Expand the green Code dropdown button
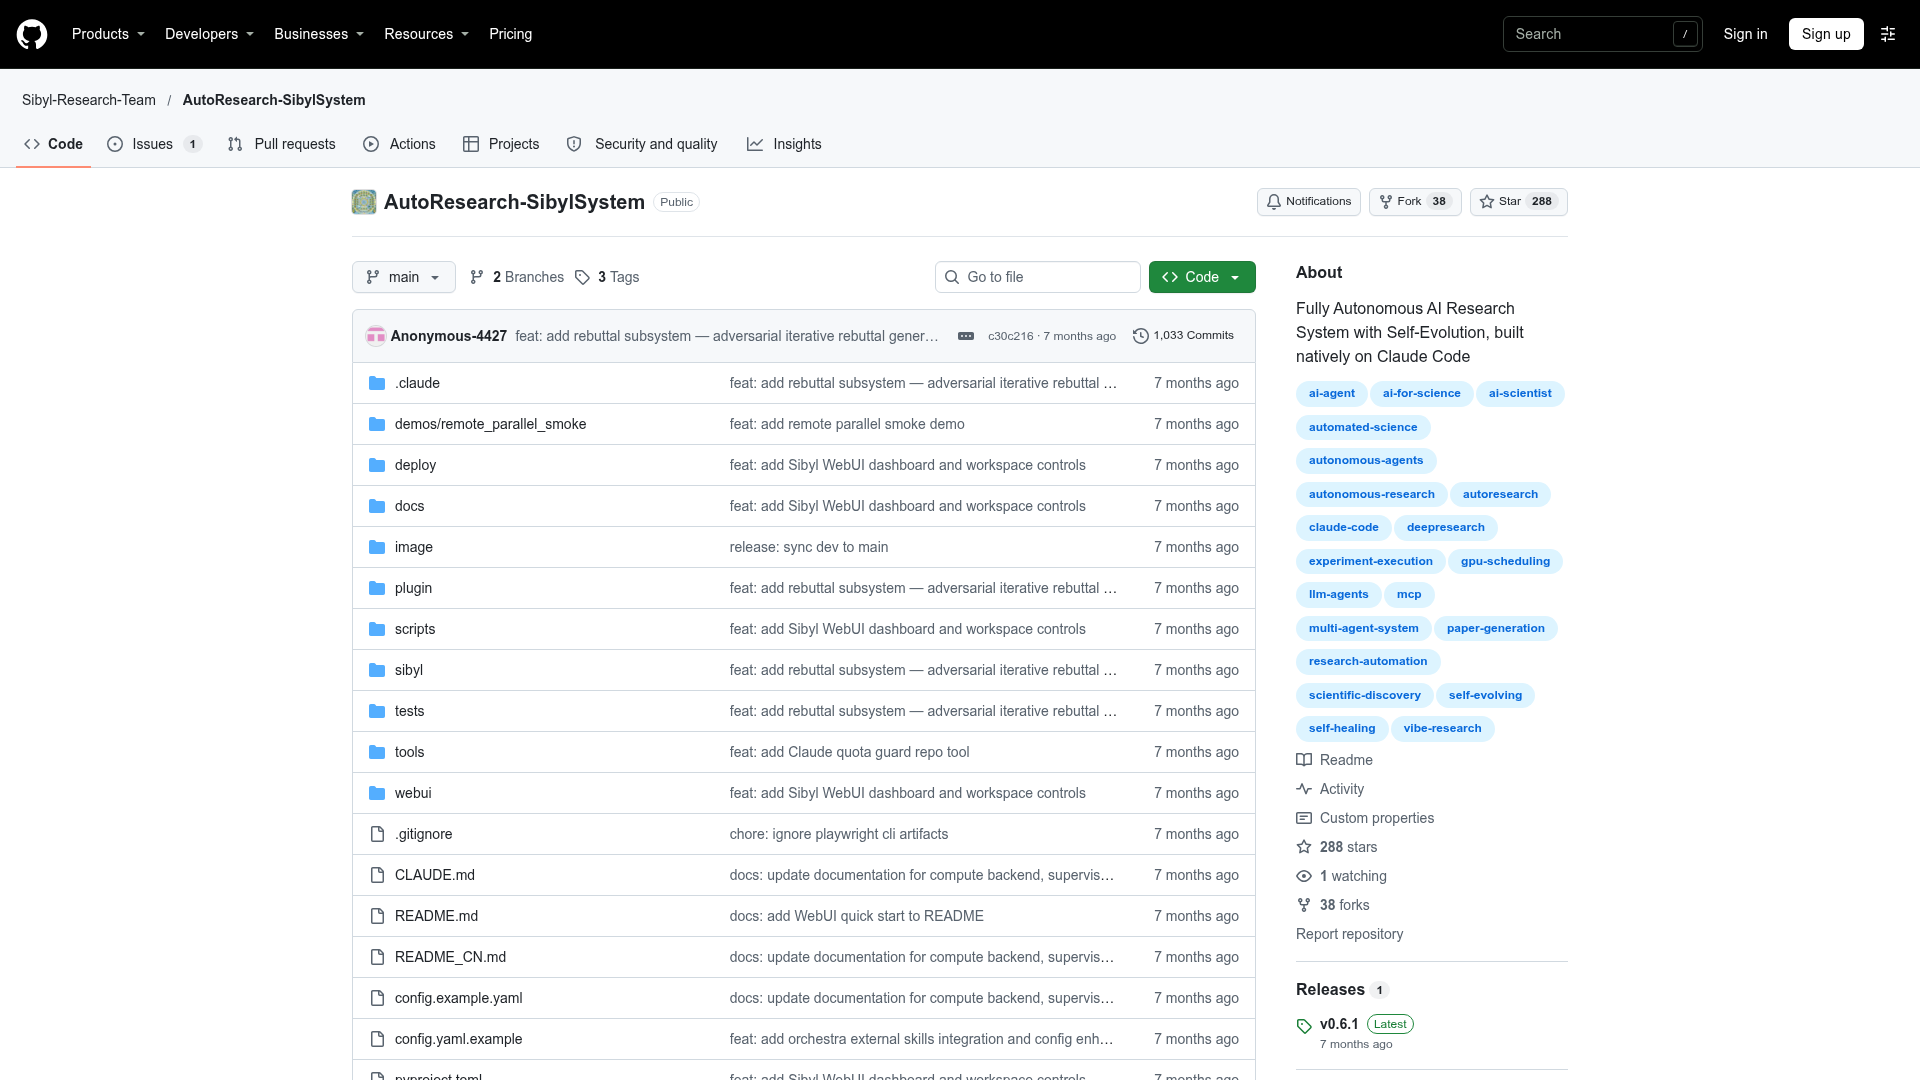 (1202, 277)
